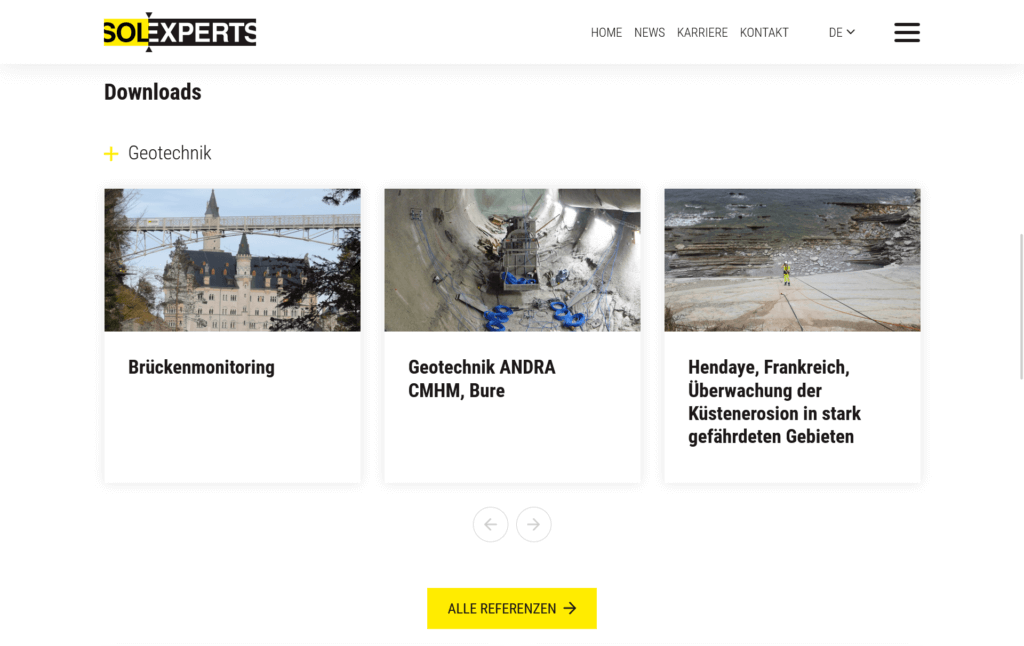Expand the Geotechnik downloads section
This screenshot has width=1024, height=646.
point(157,153)
